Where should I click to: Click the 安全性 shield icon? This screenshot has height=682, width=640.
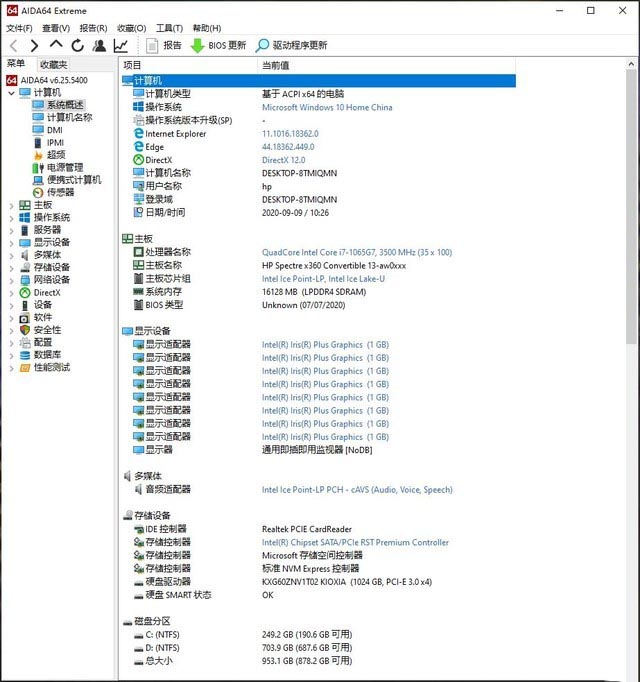(25, 330)
